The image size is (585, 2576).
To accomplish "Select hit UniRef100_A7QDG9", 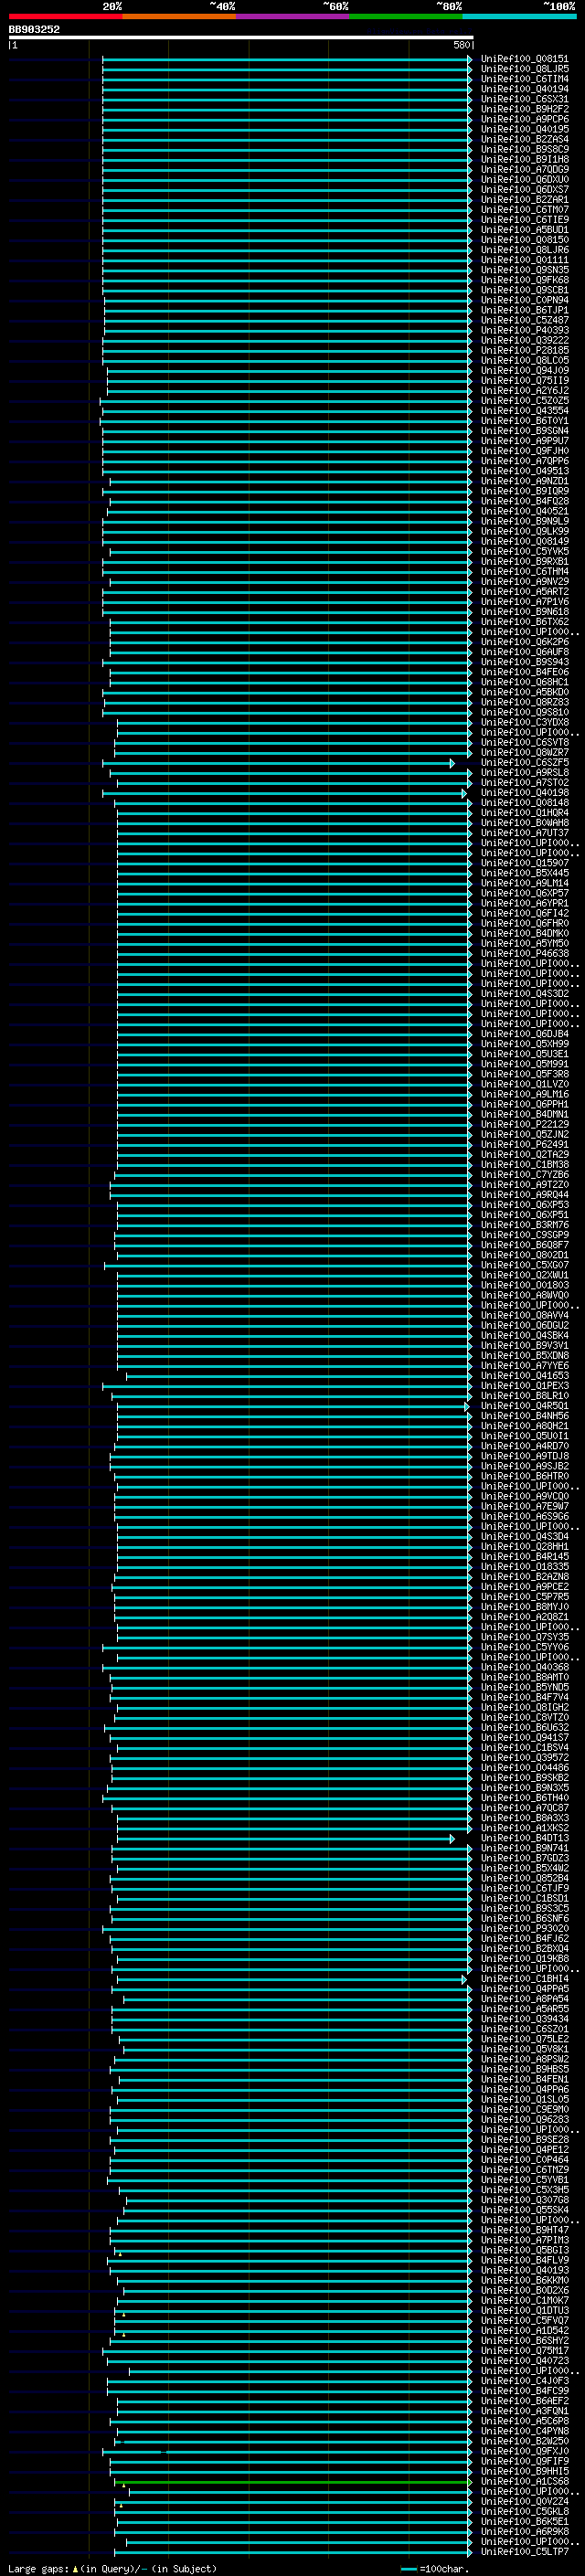I will (x=525, y=170).
